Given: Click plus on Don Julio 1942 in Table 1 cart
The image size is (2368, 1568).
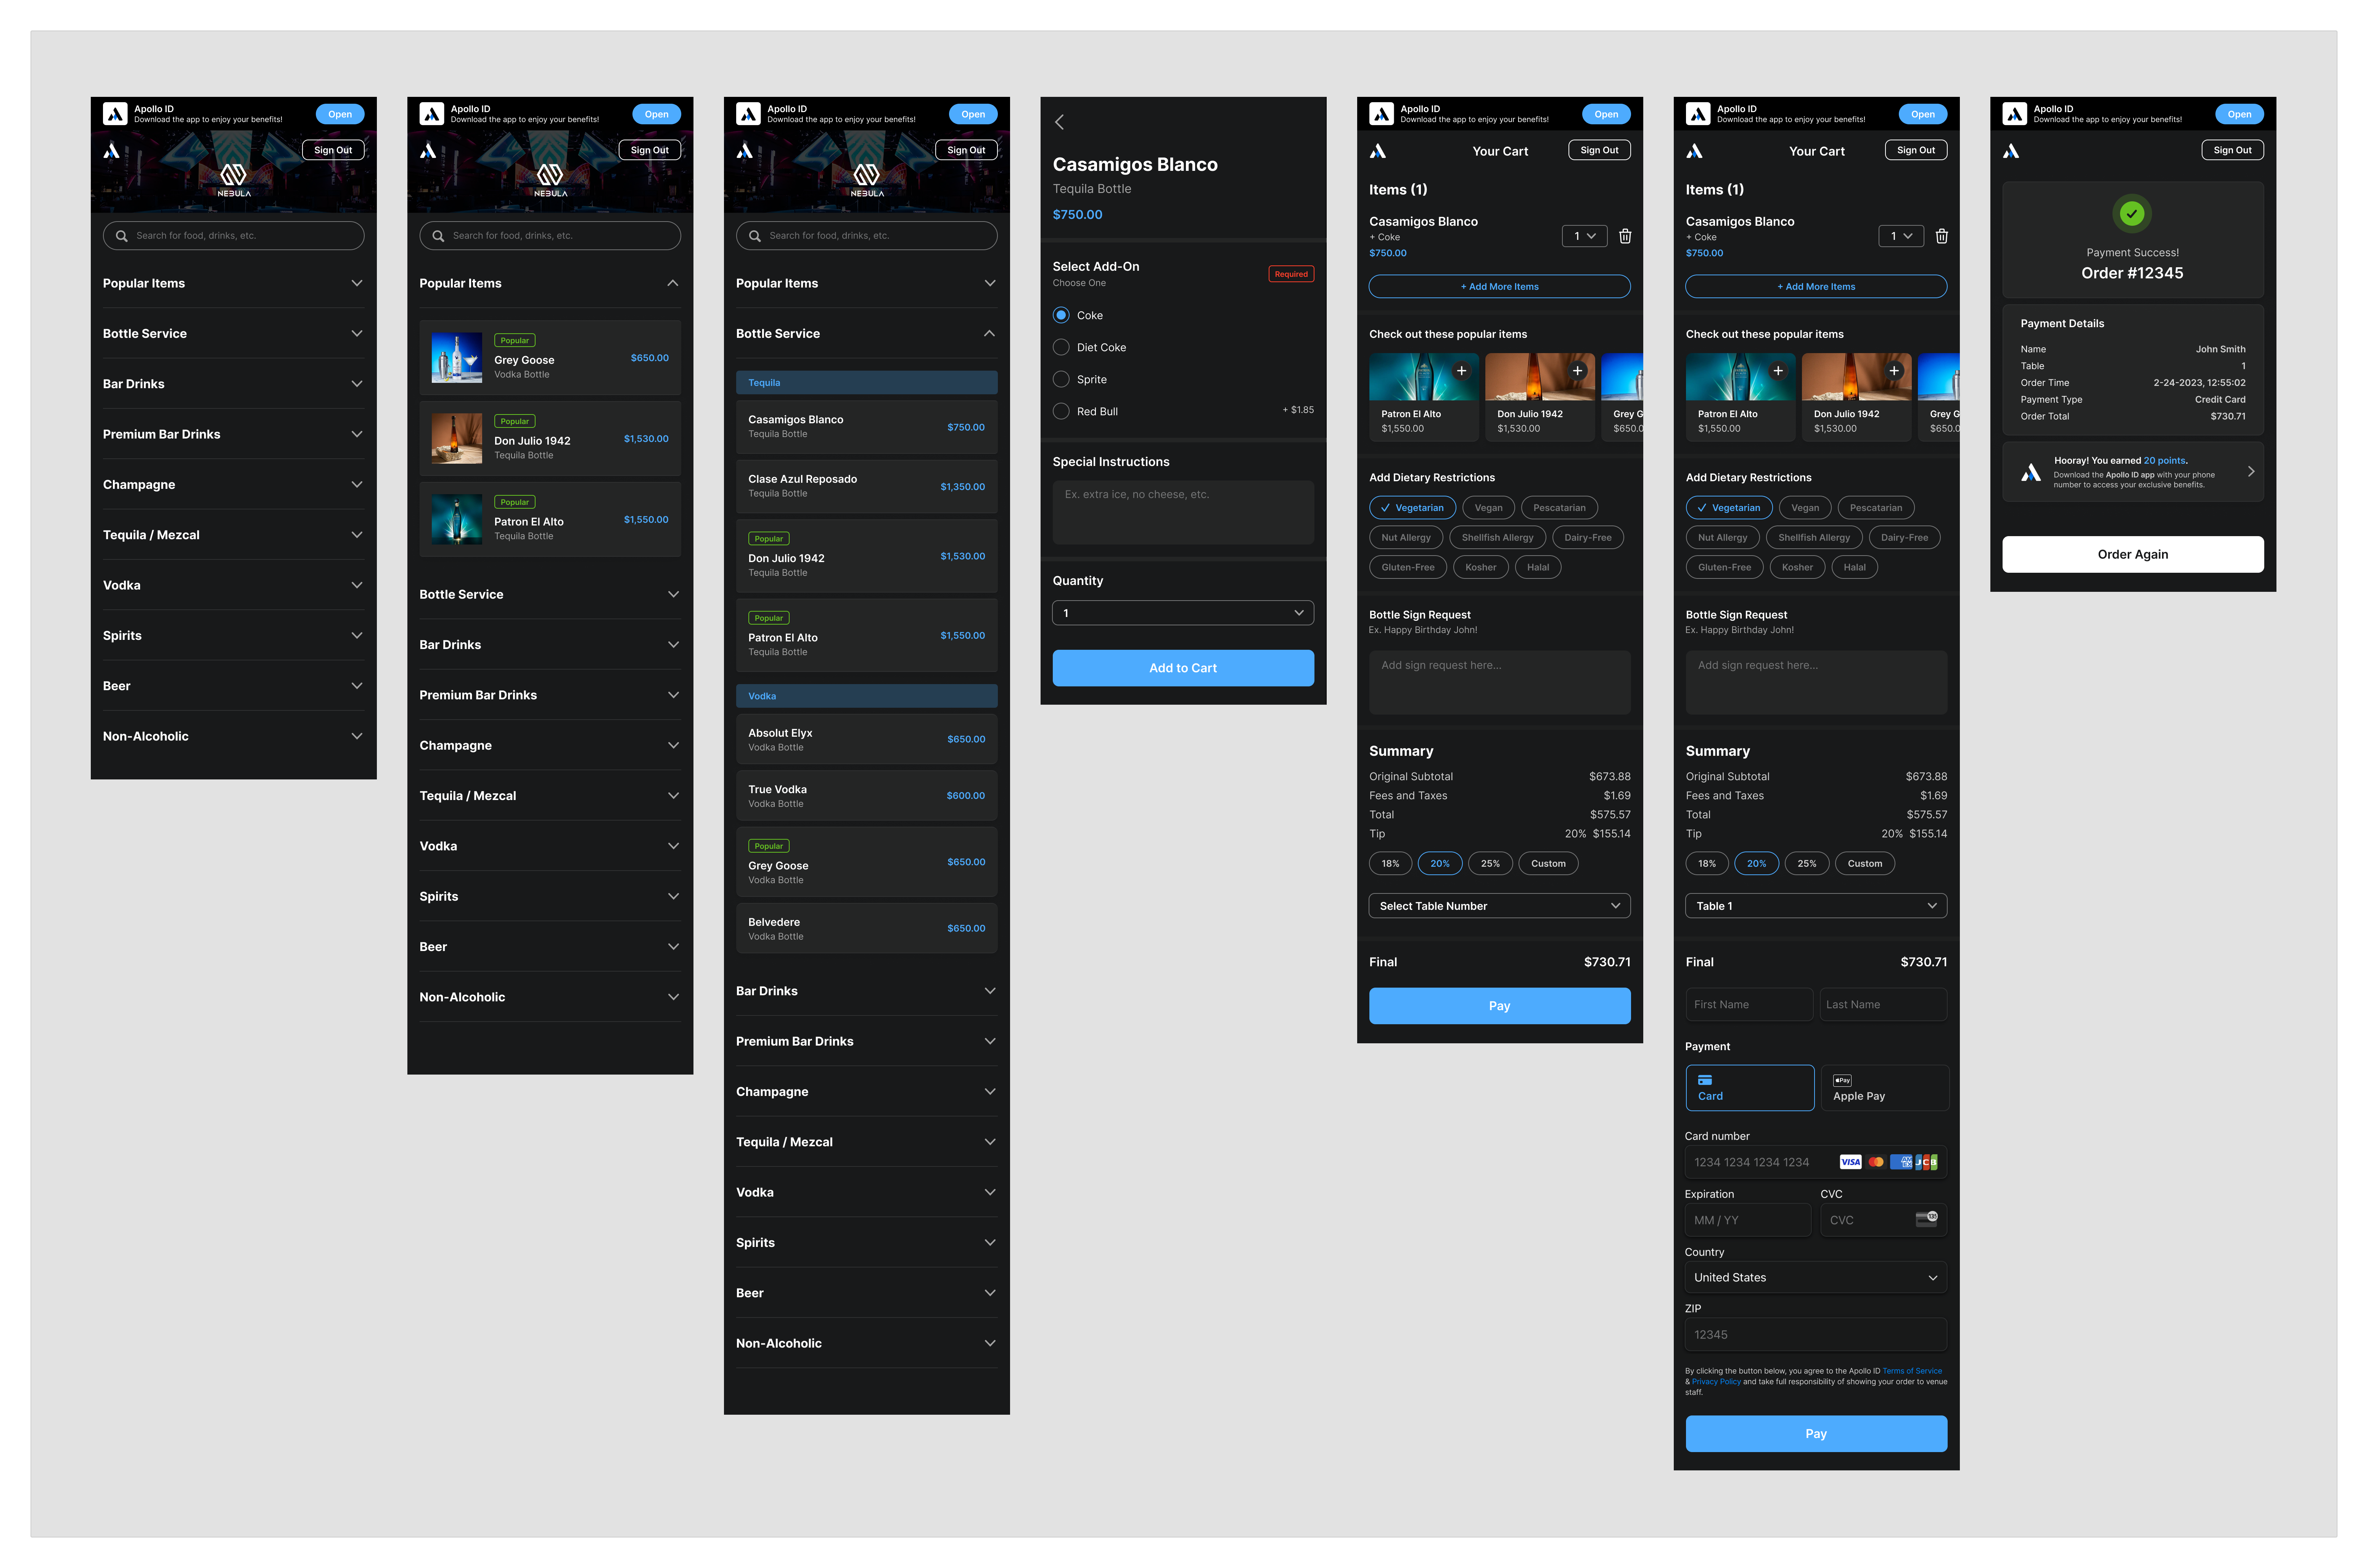Looking at the screenshot, I should pos(1893,371).
